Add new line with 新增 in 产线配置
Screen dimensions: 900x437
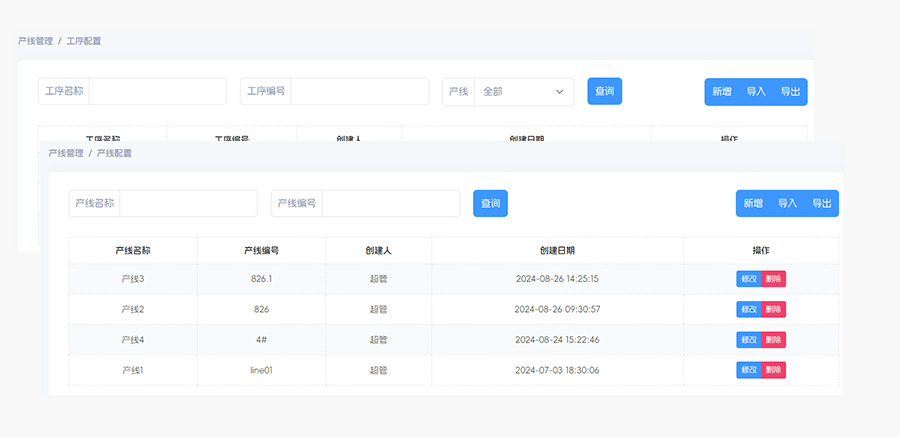click(753, 204)
